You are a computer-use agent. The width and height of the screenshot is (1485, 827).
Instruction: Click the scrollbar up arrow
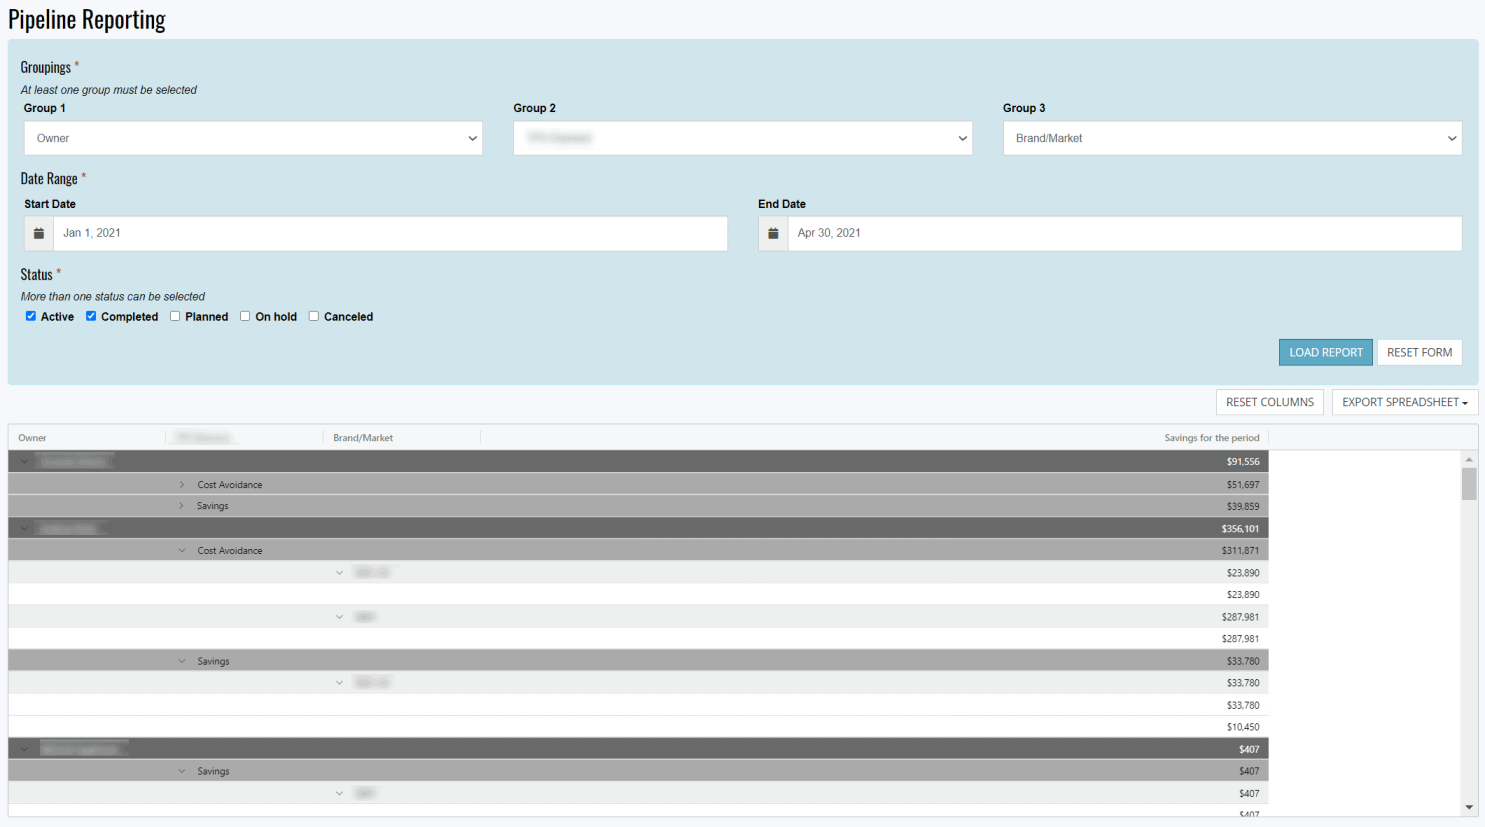tap(1469, 459)
